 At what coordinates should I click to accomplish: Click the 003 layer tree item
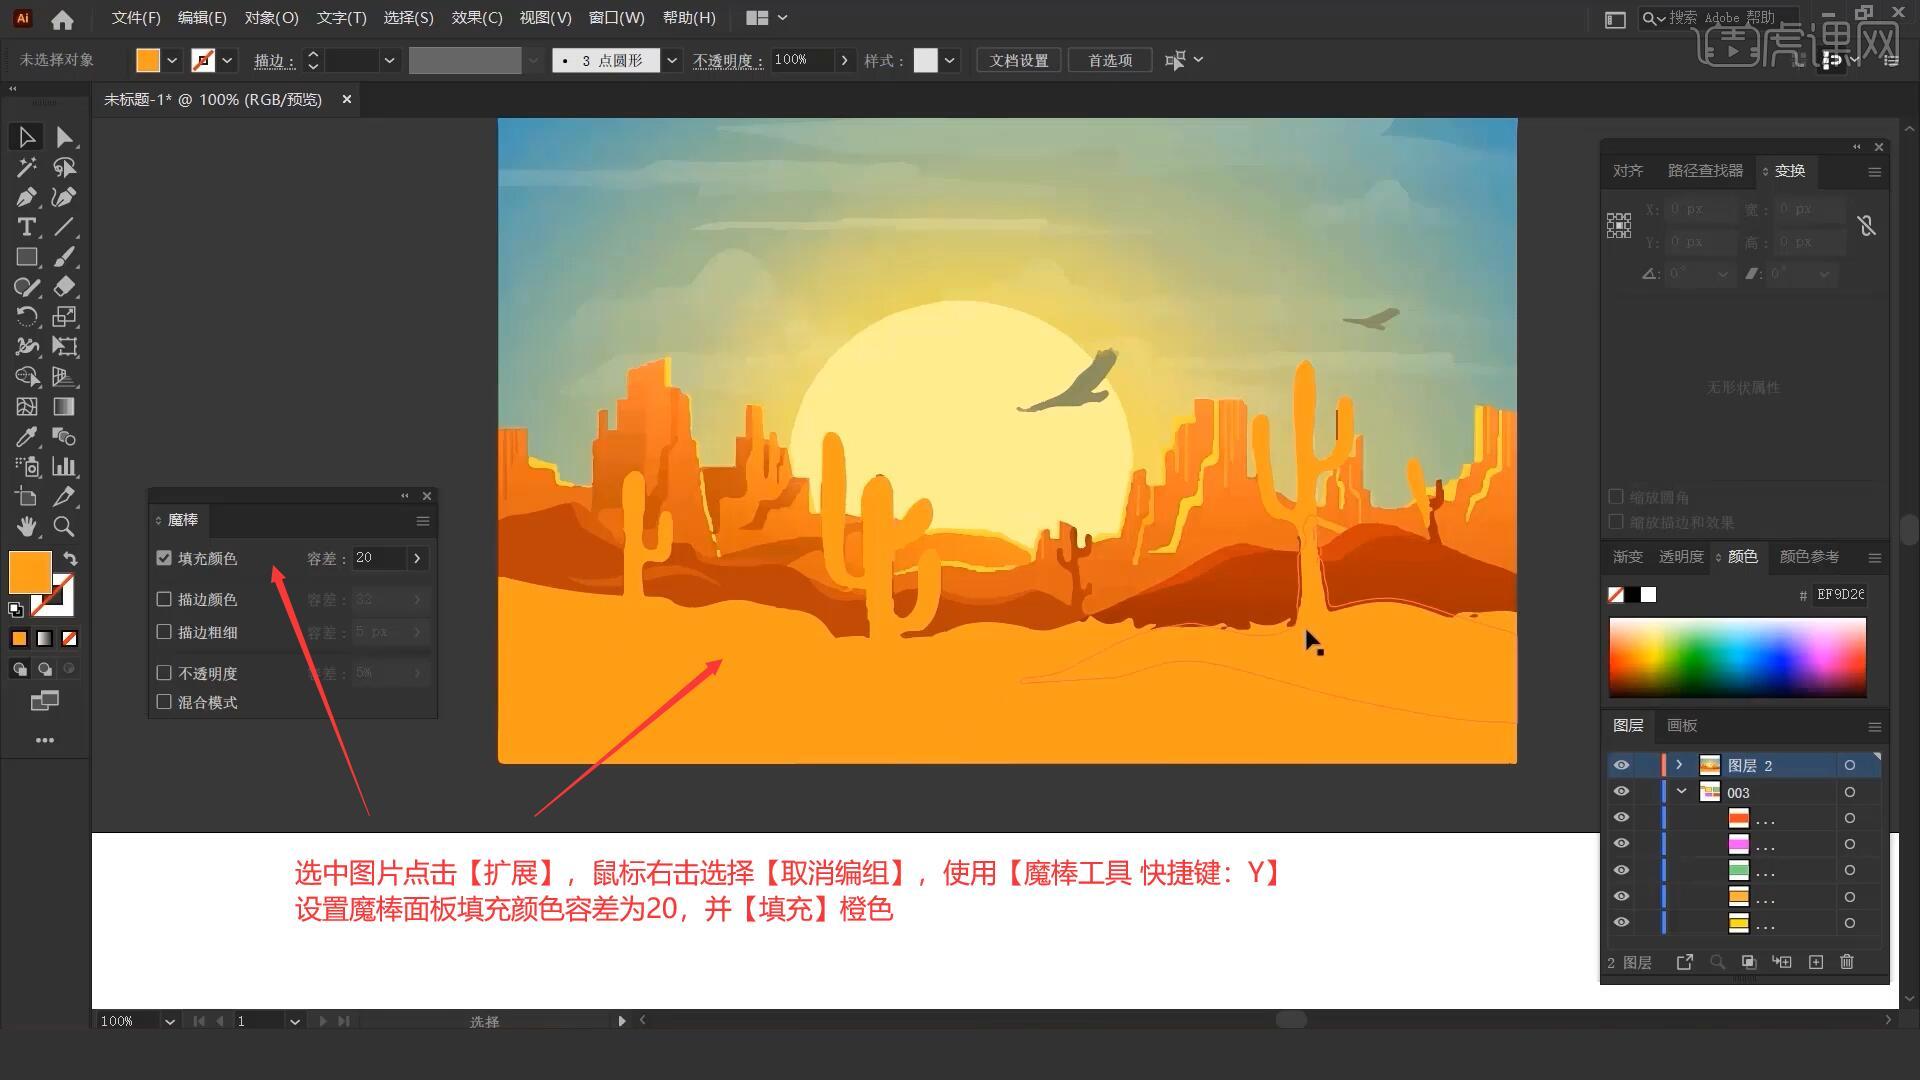(1739, 791)
